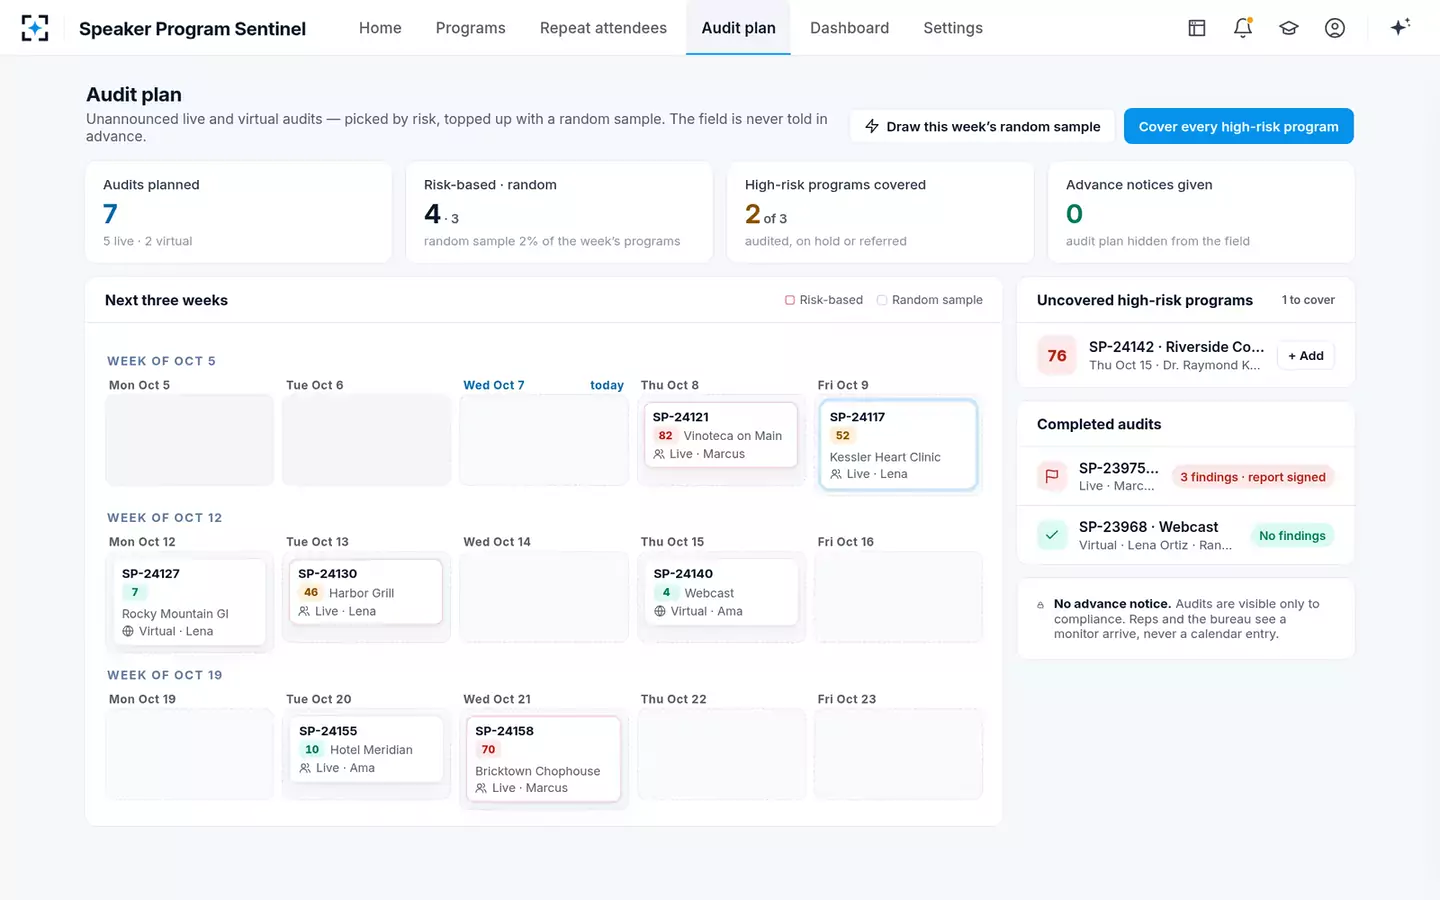Select the empty Fri Oct 23 day slot
The height and width of the screenshot is (900, 1440).
[898, 754]
